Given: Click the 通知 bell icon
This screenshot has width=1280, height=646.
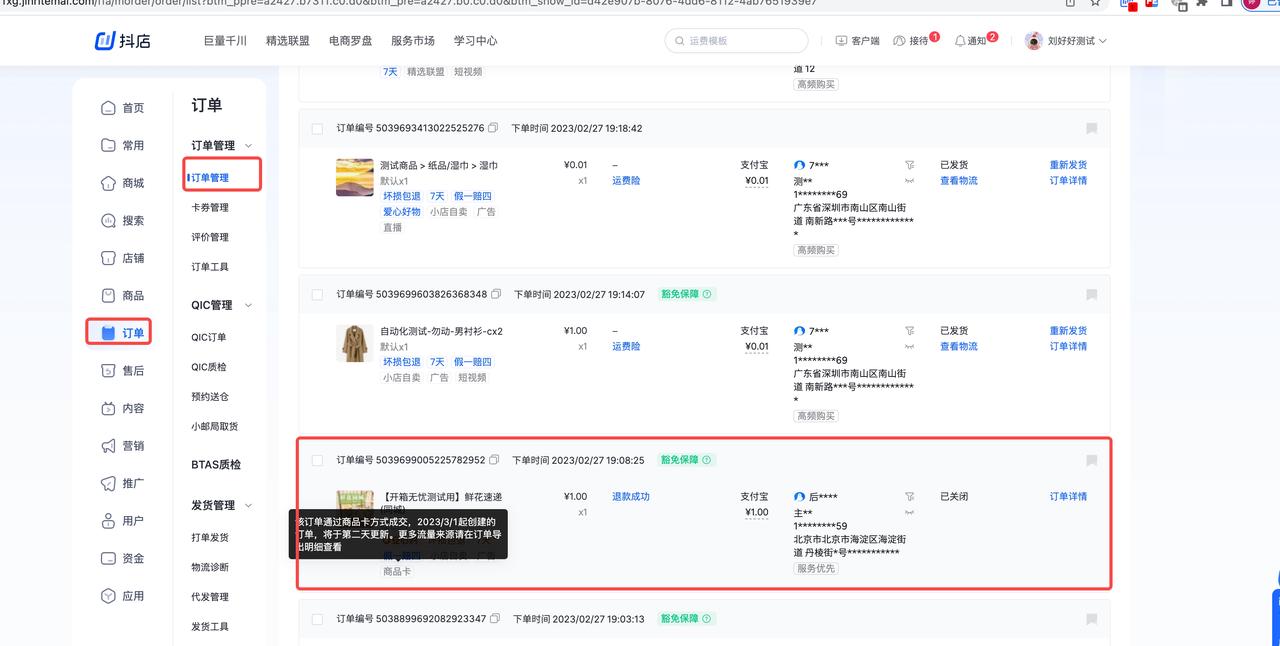Looking at the screenshot, I should tap(960, 41).
